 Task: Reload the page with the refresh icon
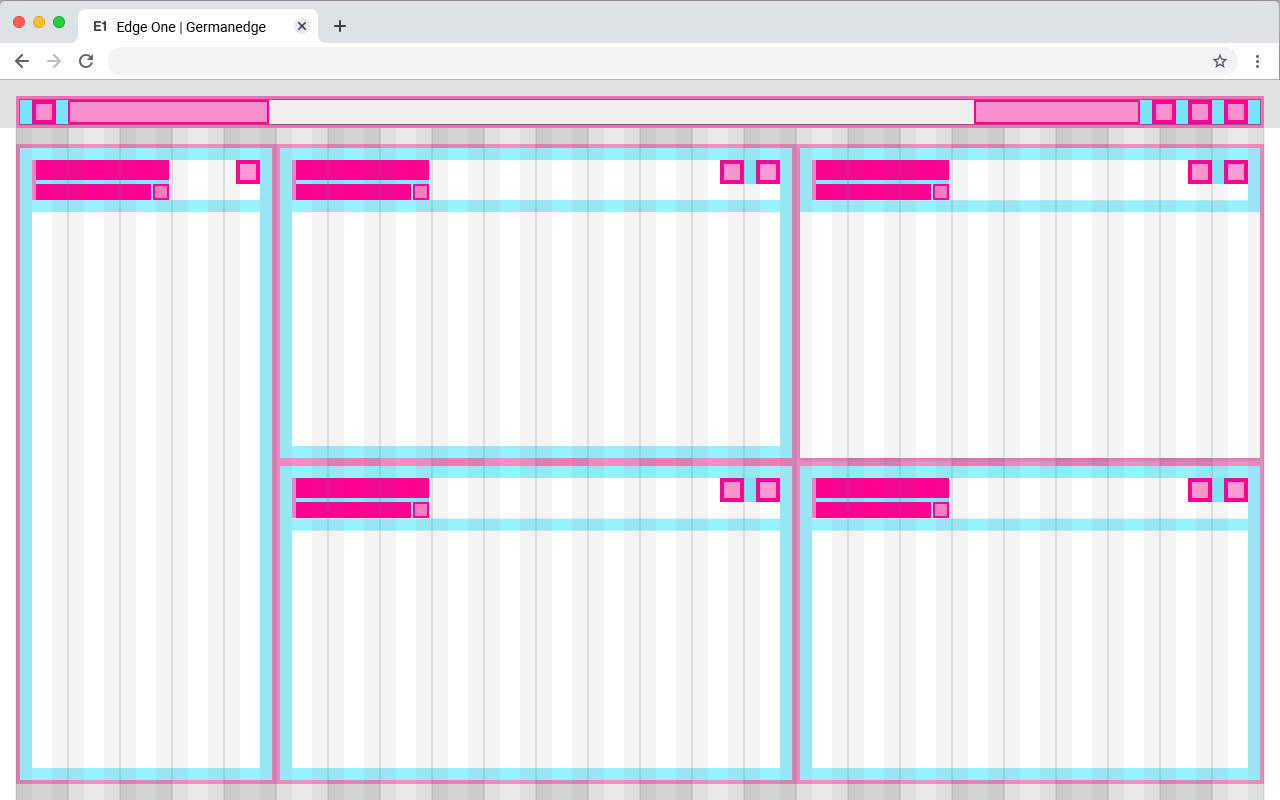pyautogui.click(x=86, y=61)
